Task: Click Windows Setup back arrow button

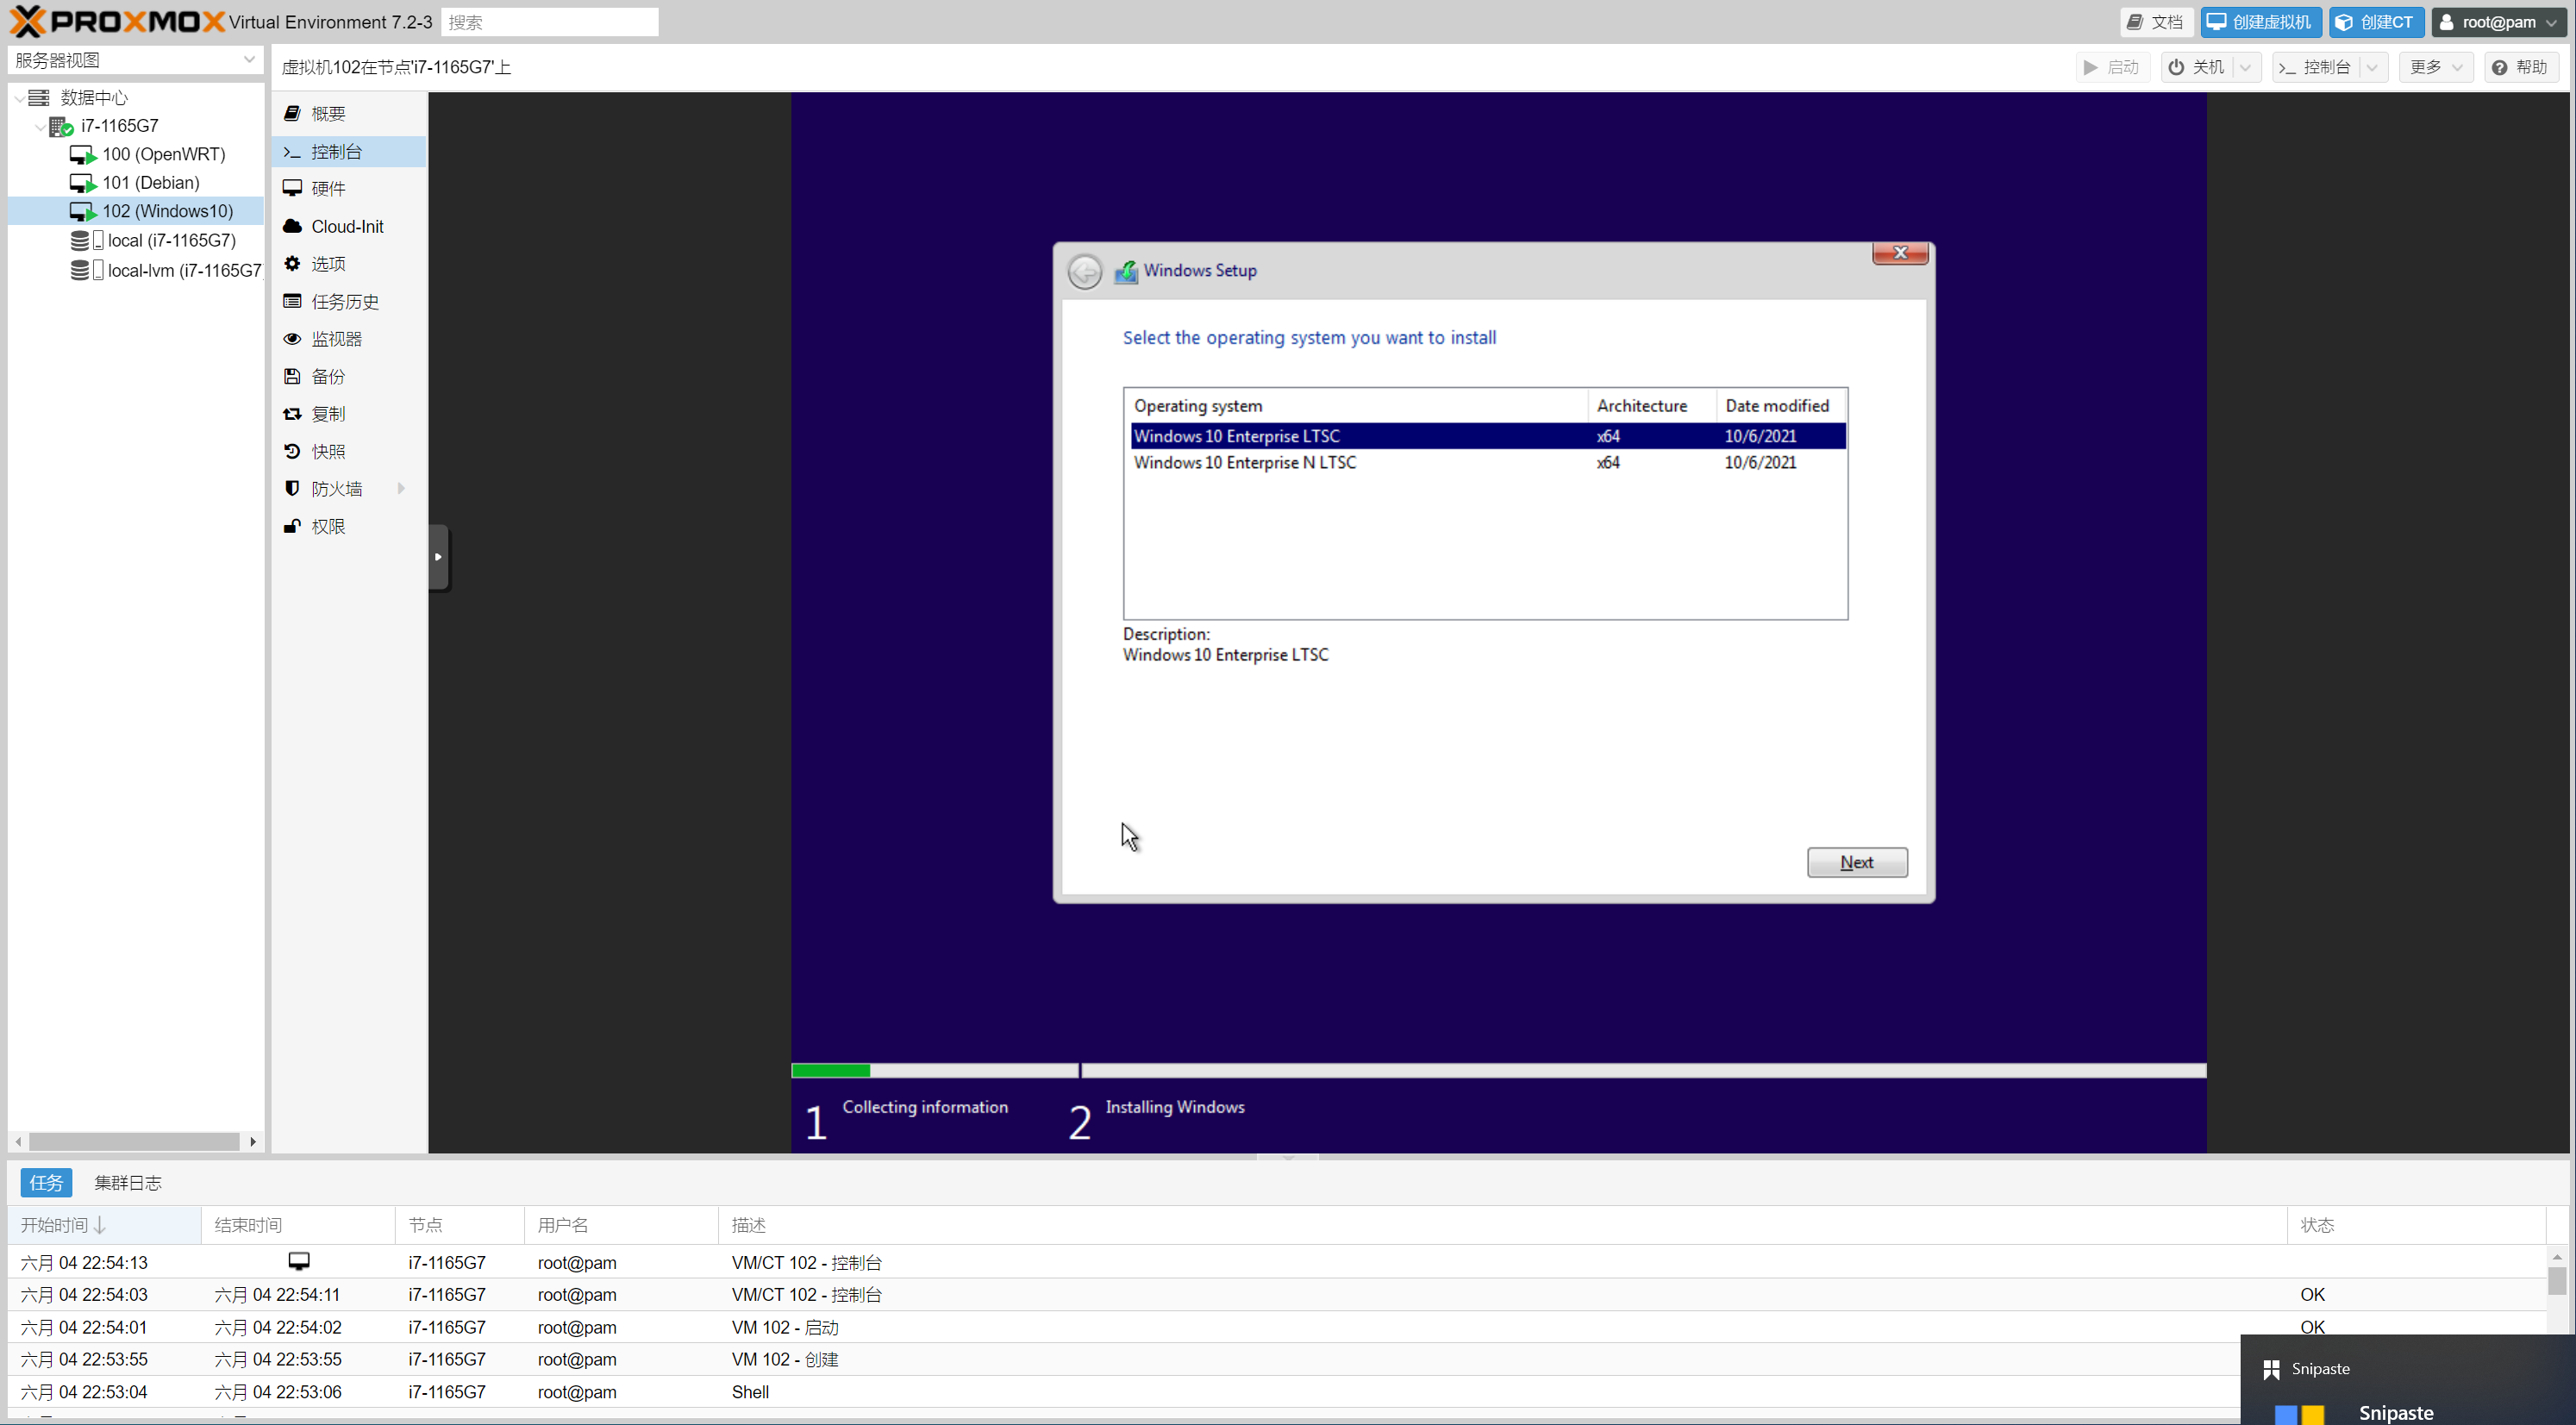Action: [1085, 271]
